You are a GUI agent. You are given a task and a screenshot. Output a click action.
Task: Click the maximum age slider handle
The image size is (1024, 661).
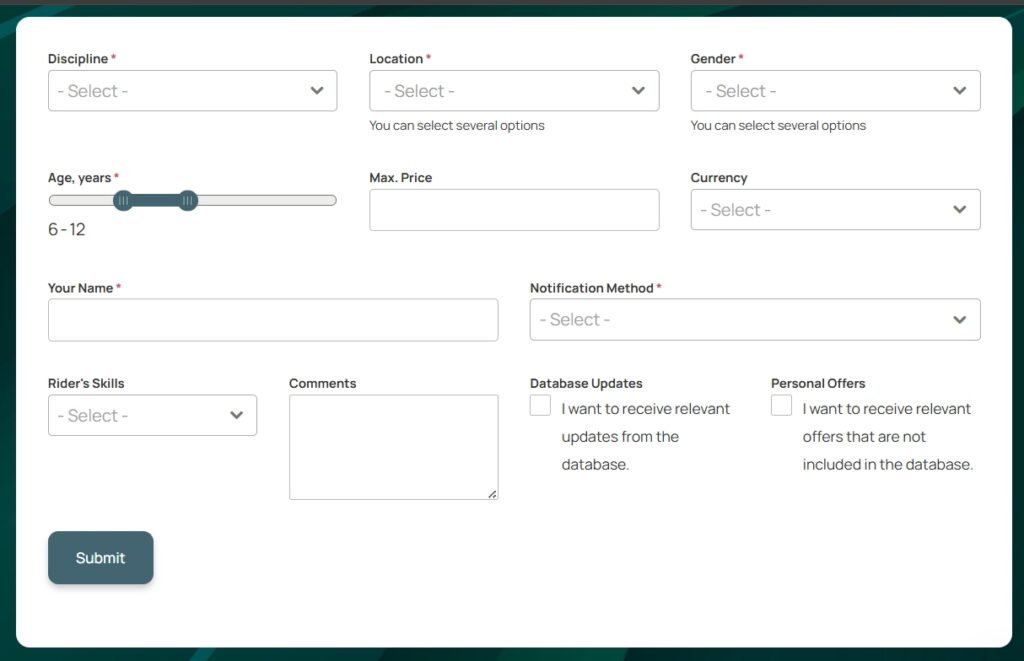coord(187,201)
